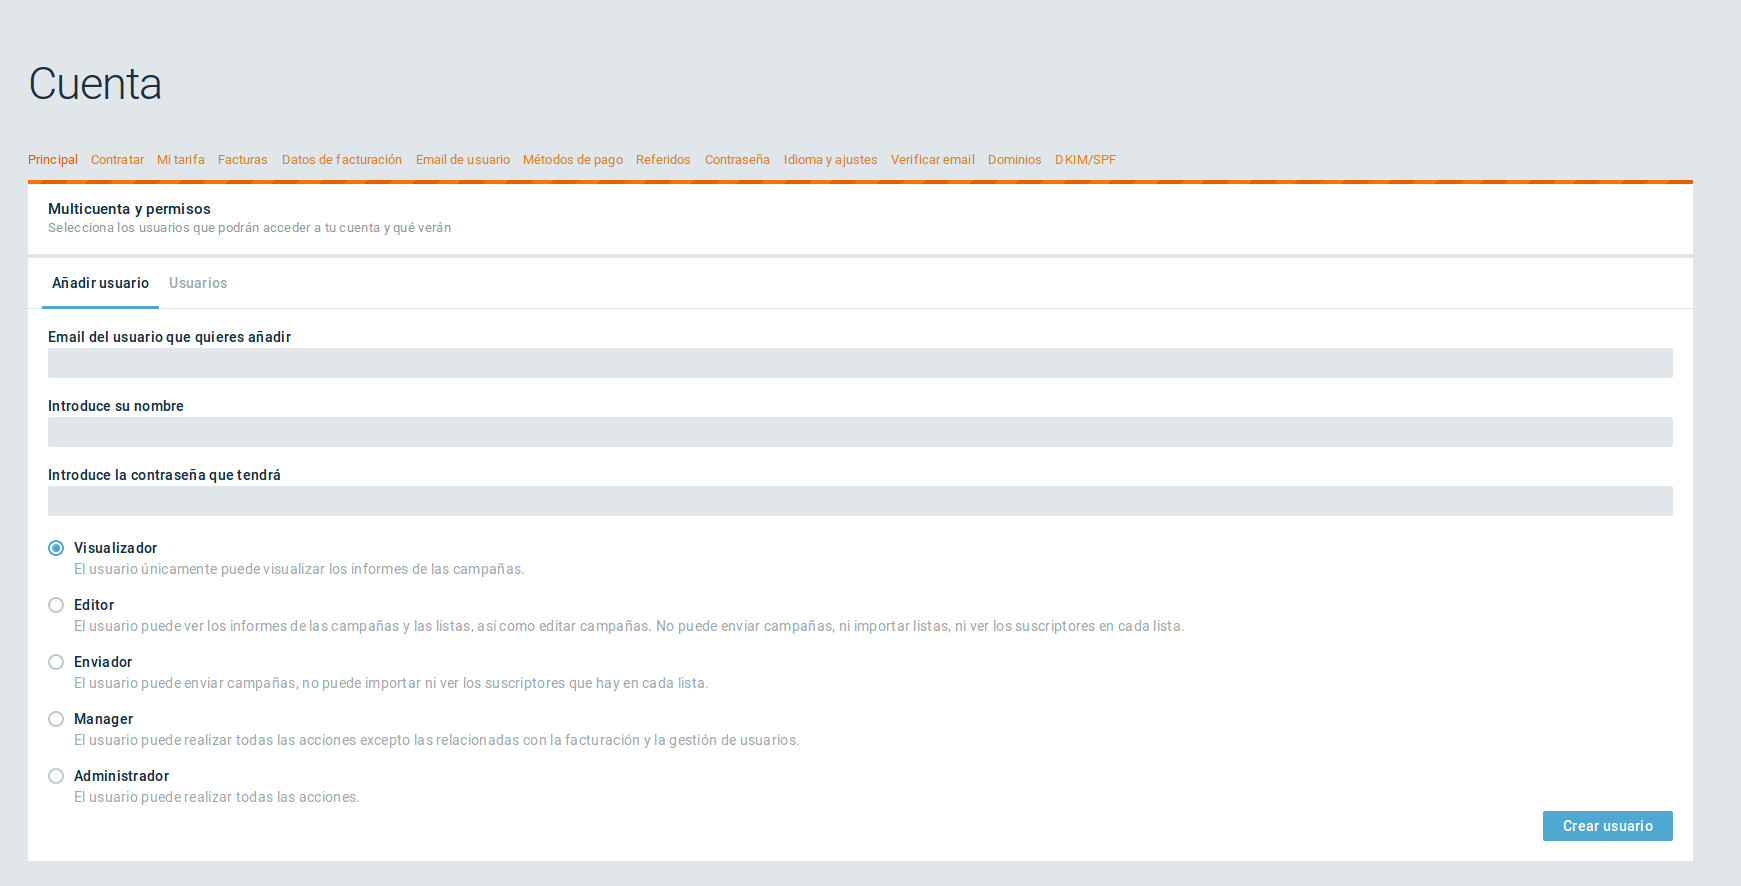Open the Contraseña settings link
1741x886 pixels.
[737, 160]
